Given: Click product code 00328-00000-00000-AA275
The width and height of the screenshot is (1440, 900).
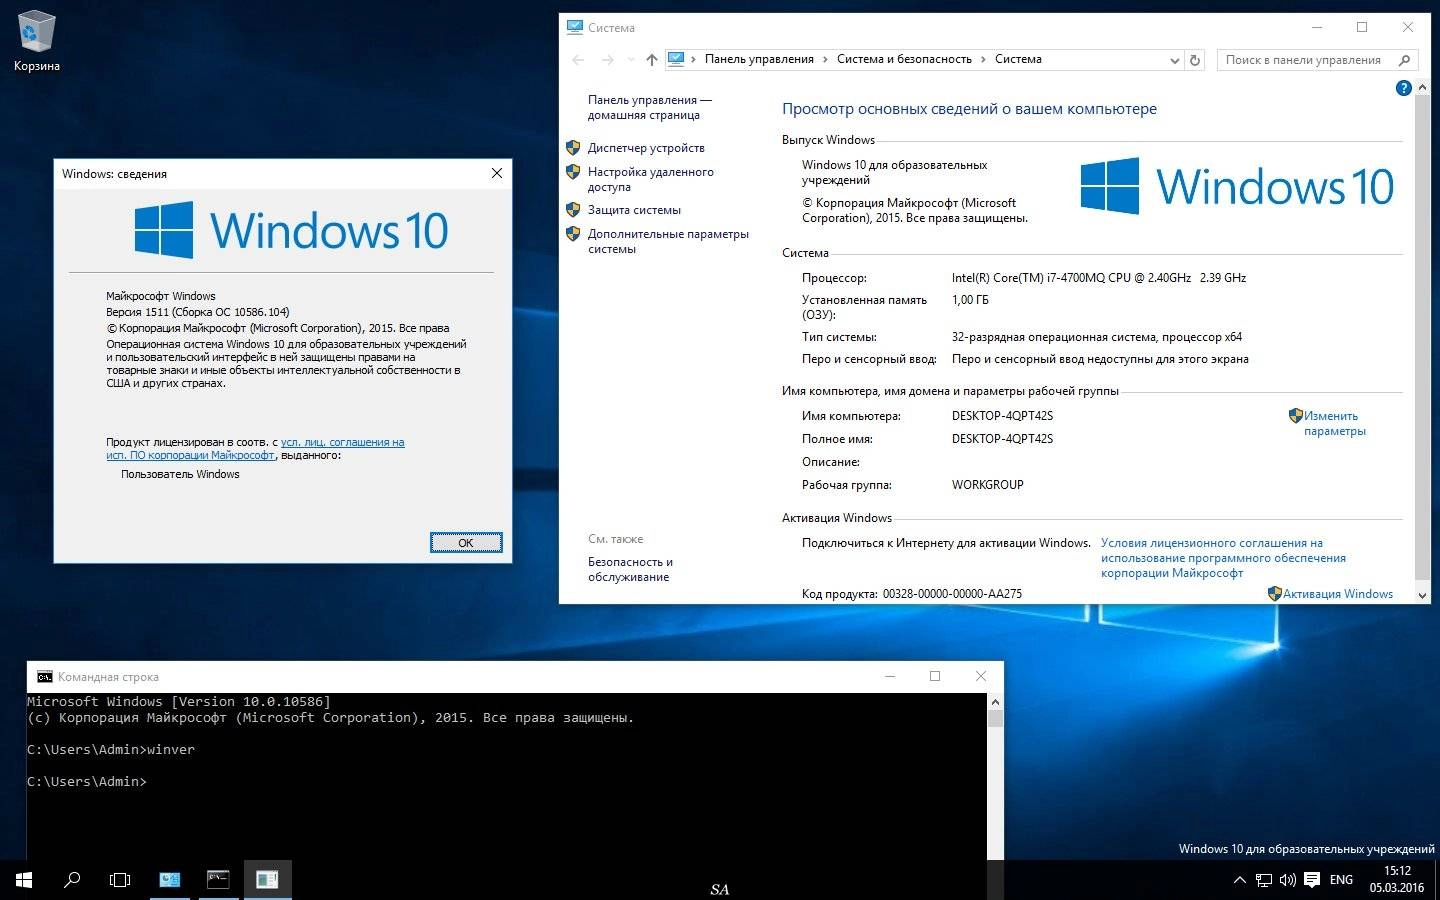Looking at the screenshot, I should tap(952, 594).
